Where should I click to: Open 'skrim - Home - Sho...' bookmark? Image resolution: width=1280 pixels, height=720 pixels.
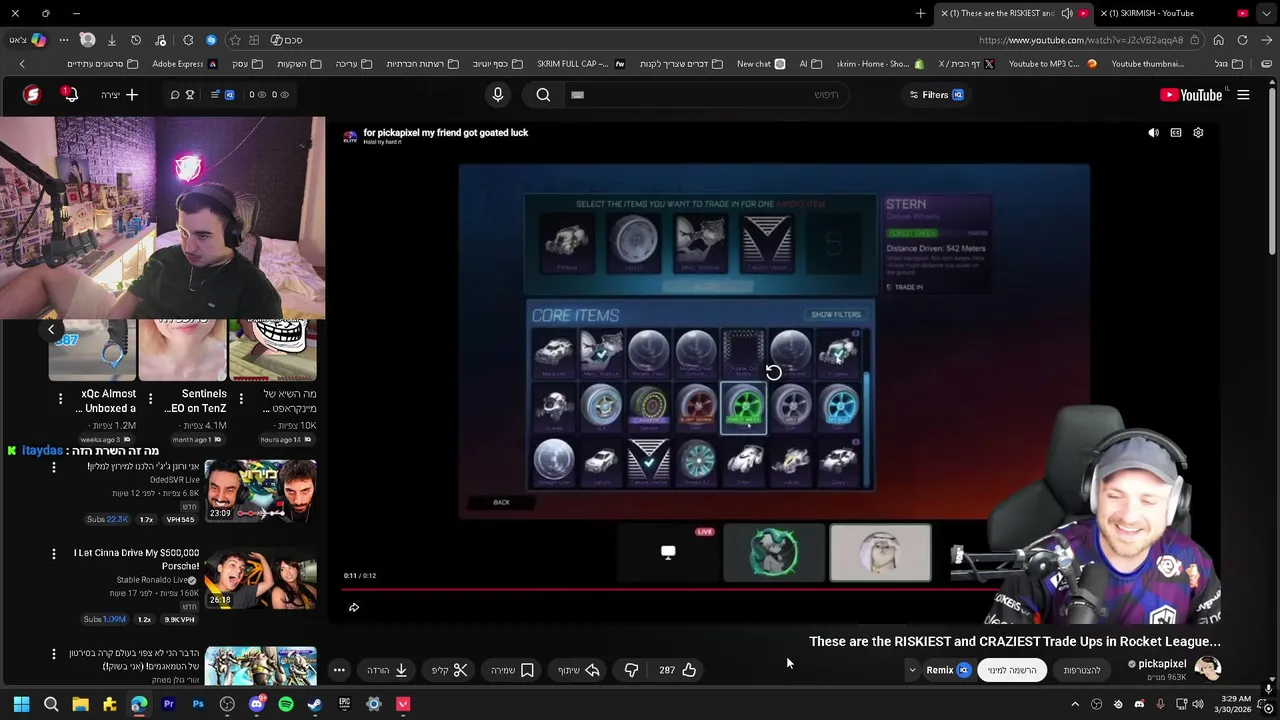click(880, 64)
